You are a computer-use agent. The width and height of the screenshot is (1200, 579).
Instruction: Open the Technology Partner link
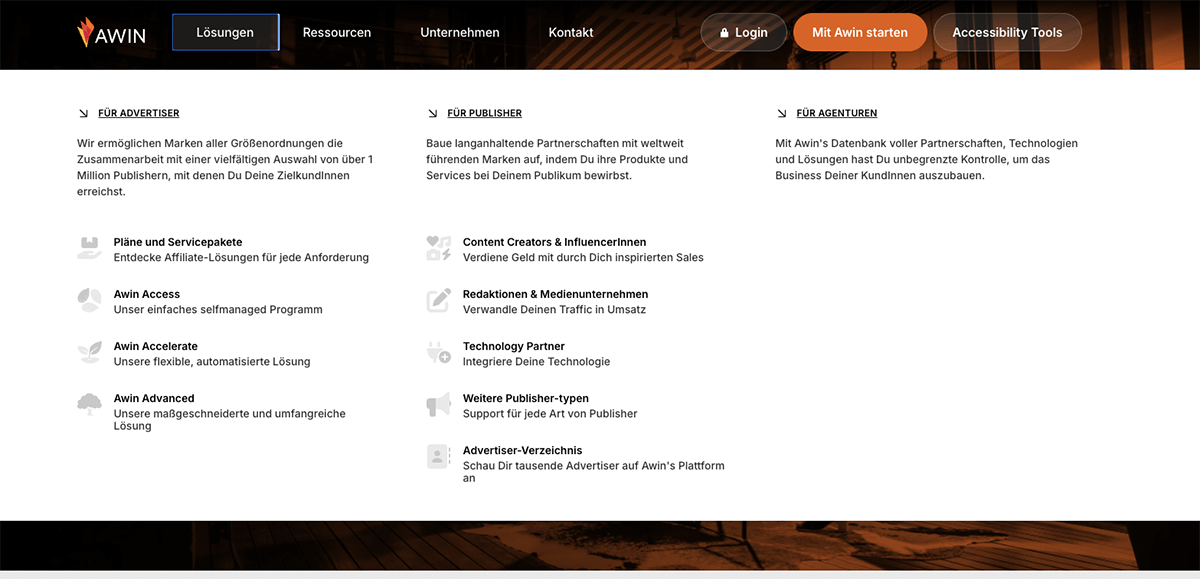click(x=514, y=346)
